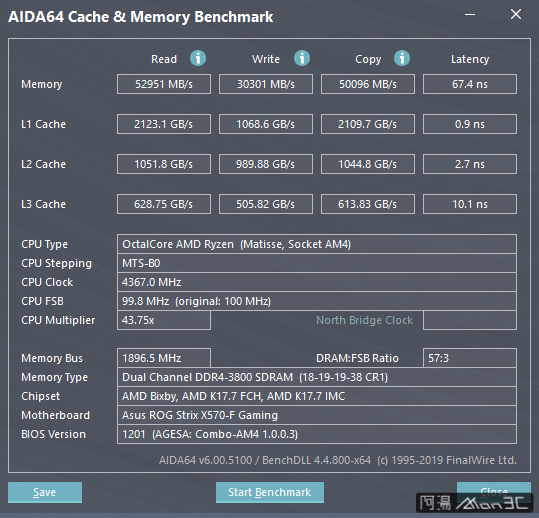Click the Motherboard field Asus ROG Strix X570-F
The image size is (539, 518).
click(317, 415)
